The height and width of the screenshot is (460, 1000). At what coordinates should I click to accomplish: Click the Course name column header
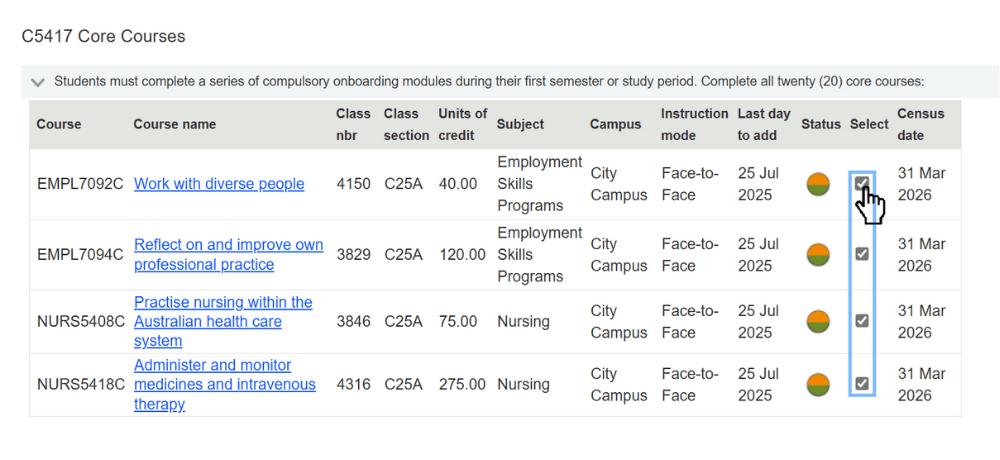pyautogui.click(x=174, y=124)
